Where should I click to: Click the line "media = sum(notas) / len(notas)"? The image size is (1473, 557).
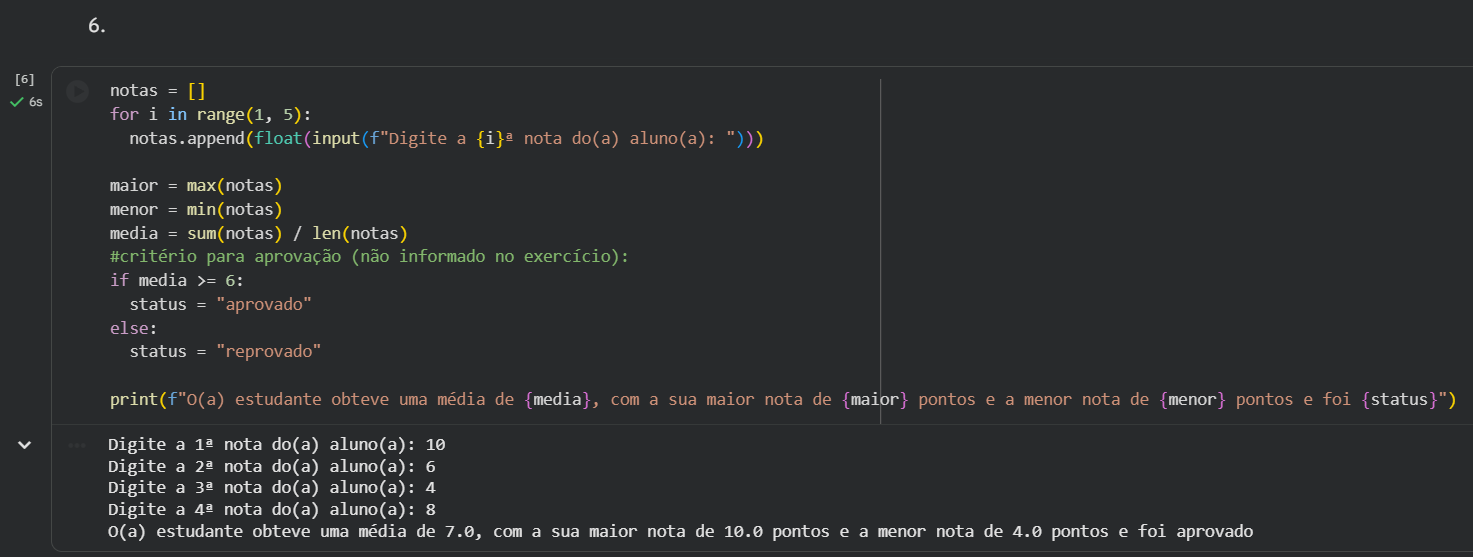pyautogui.click(x=260, y=234)
